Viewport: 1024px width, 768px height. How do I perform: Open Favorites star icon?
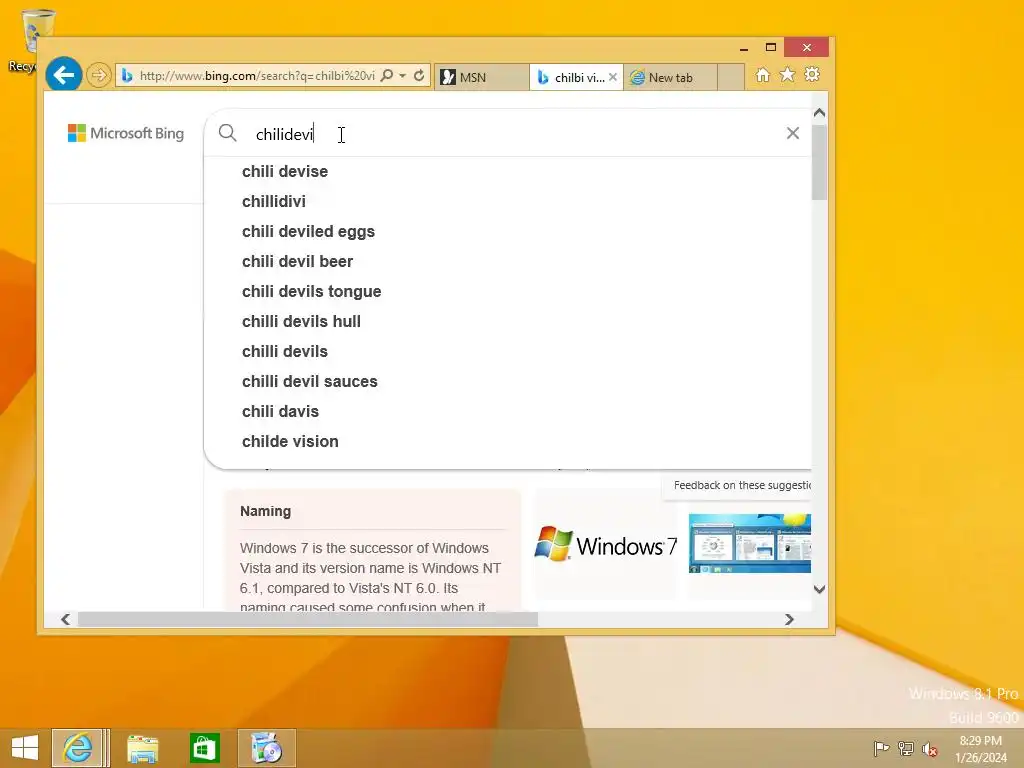click(788, 74)
